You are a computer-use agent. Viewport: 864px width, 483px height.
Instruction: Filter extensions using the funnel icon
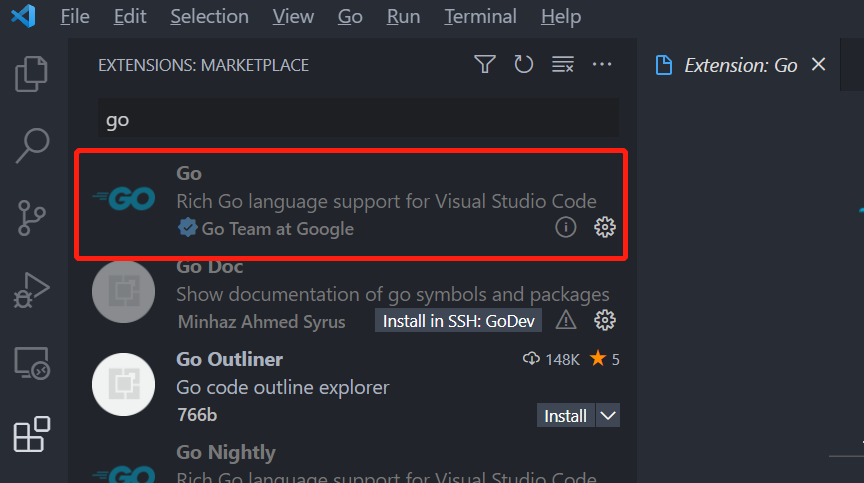485,64
